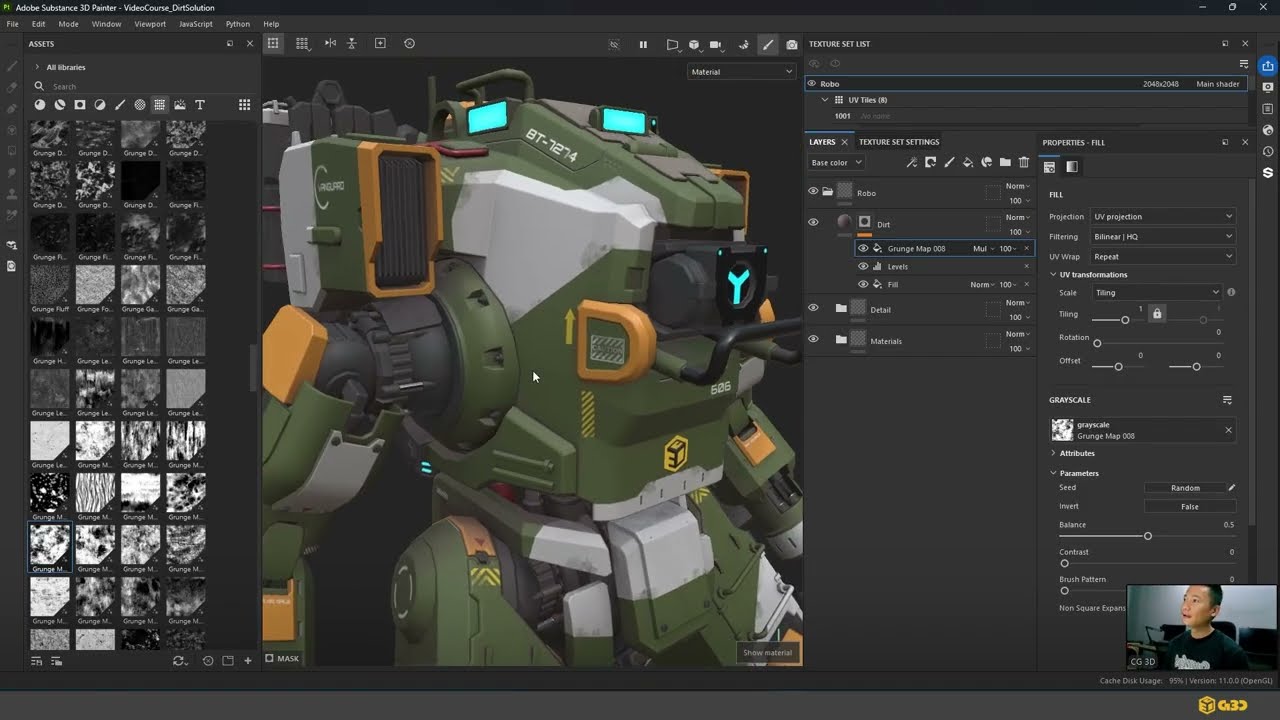Adjust the Rotation slider handle

[1097, 343]
